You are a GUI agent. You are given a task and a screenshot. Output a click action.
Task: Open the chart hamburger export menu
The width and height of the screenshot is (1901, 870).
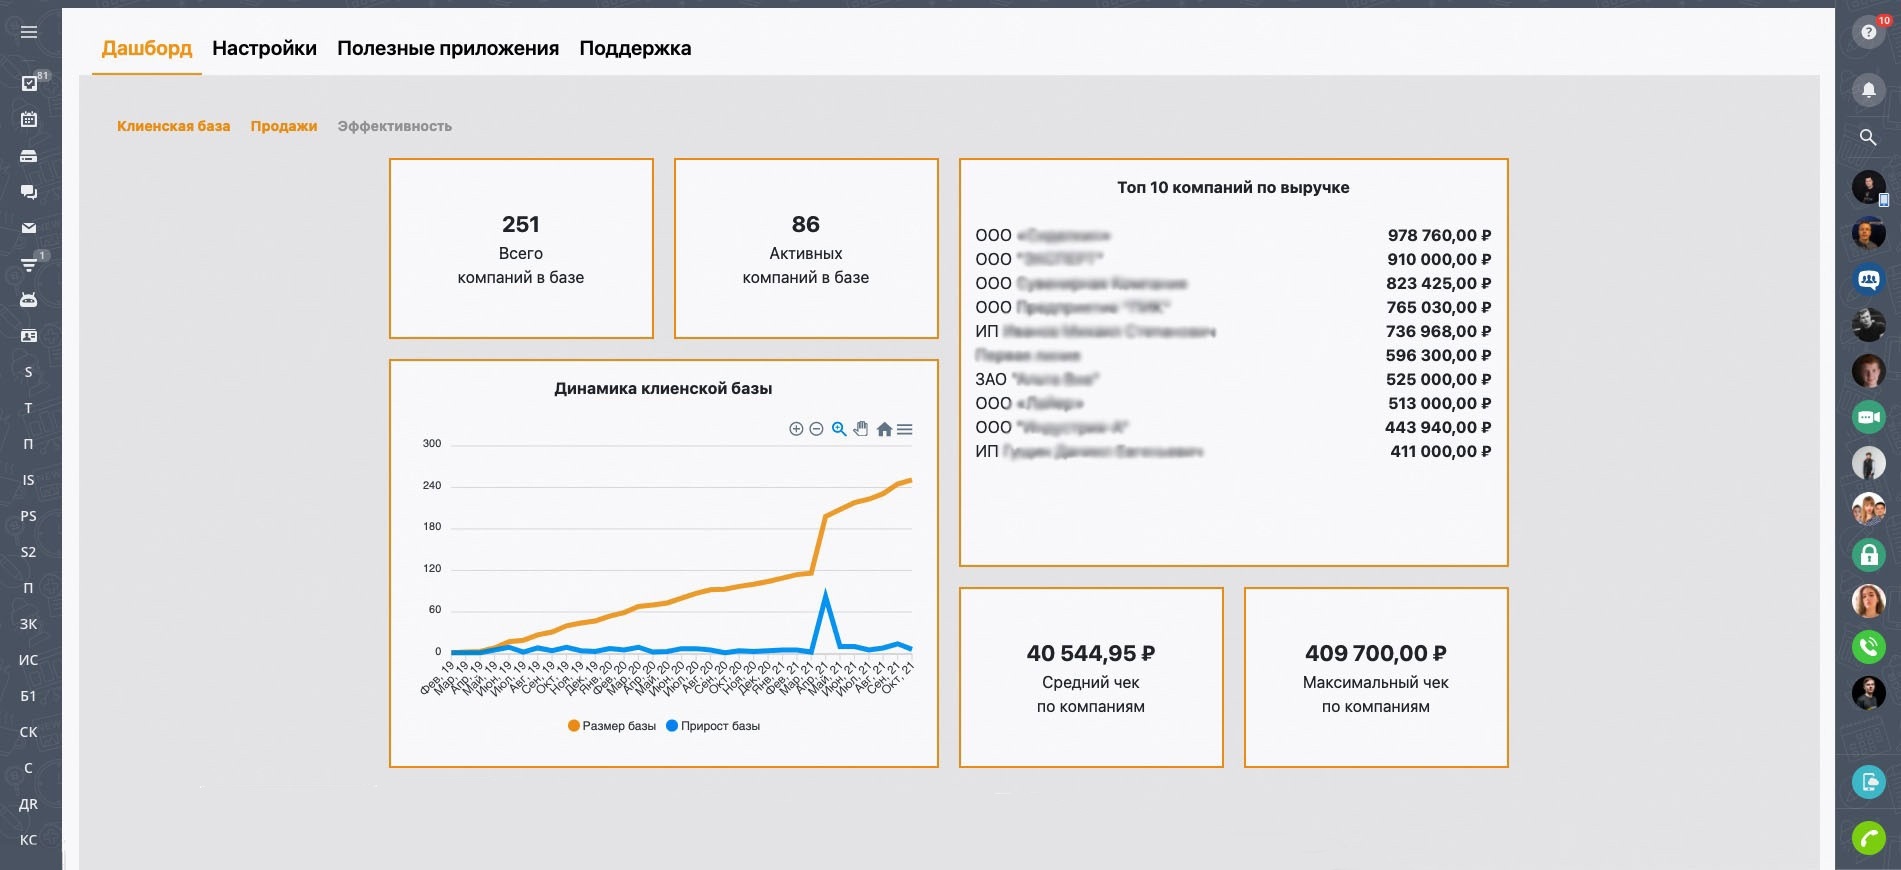pyautogui.click(x=905, y=429)
